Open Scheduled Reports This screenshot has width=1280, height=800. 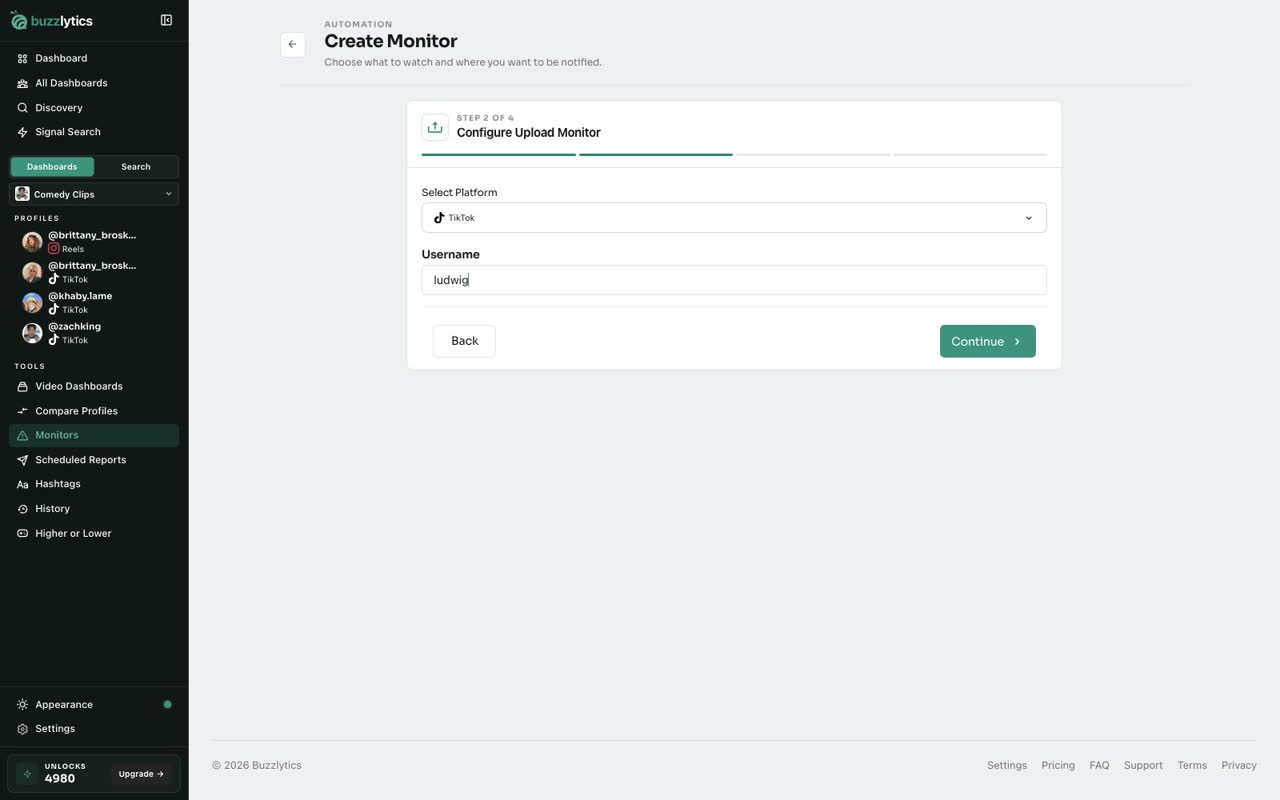94,460
